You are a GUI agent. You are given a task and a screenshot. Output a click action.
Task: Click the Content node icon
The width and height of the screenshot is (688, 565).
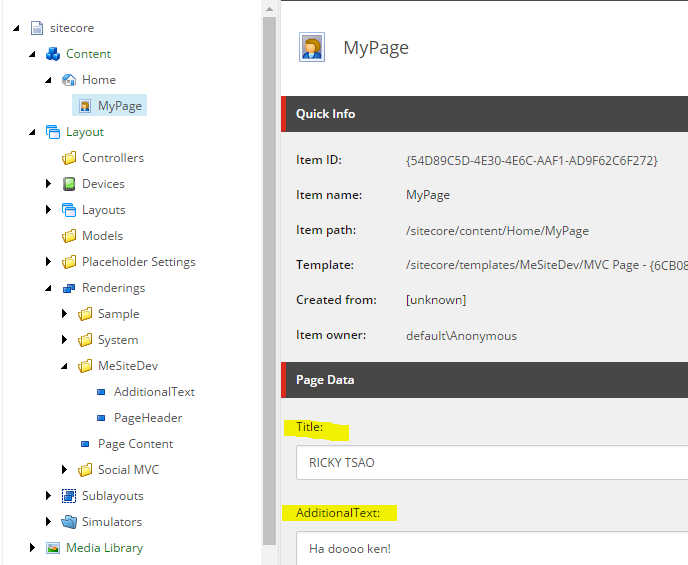pyautogui.click(x=53, y=54)
